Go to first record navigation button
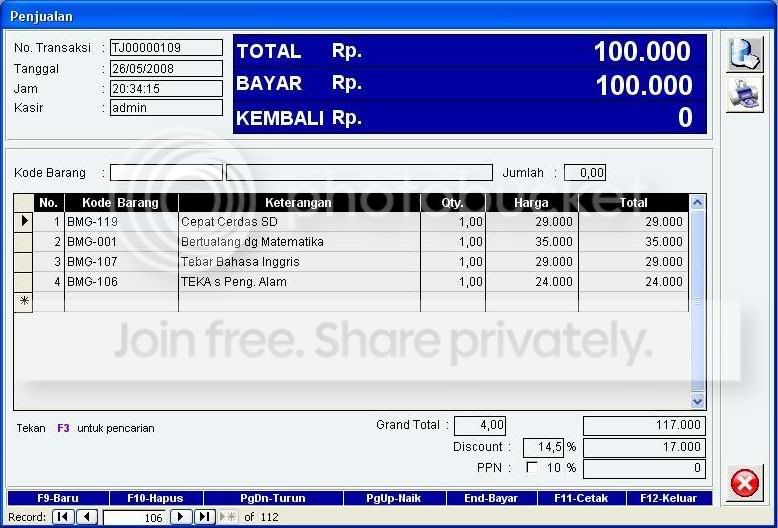Image resolution: width=778 pixels, height=528 pixels. pyautogui.click(x=63, y=517)
